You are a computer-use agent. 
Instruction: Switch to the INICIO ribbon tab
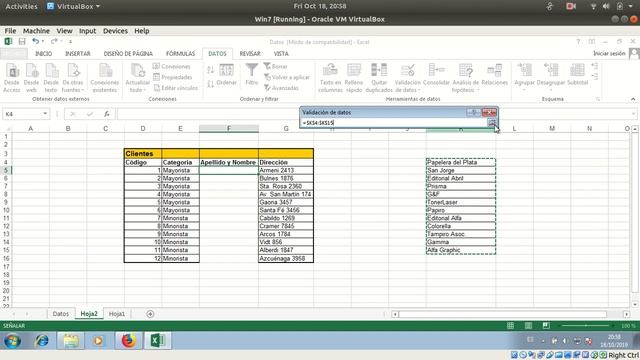[43, 53]
